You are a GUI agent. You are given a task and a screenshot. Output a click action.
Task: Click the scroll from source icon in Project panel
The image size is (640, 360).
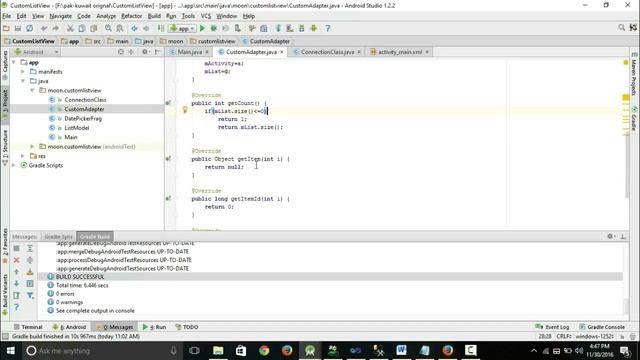point(121,52)
